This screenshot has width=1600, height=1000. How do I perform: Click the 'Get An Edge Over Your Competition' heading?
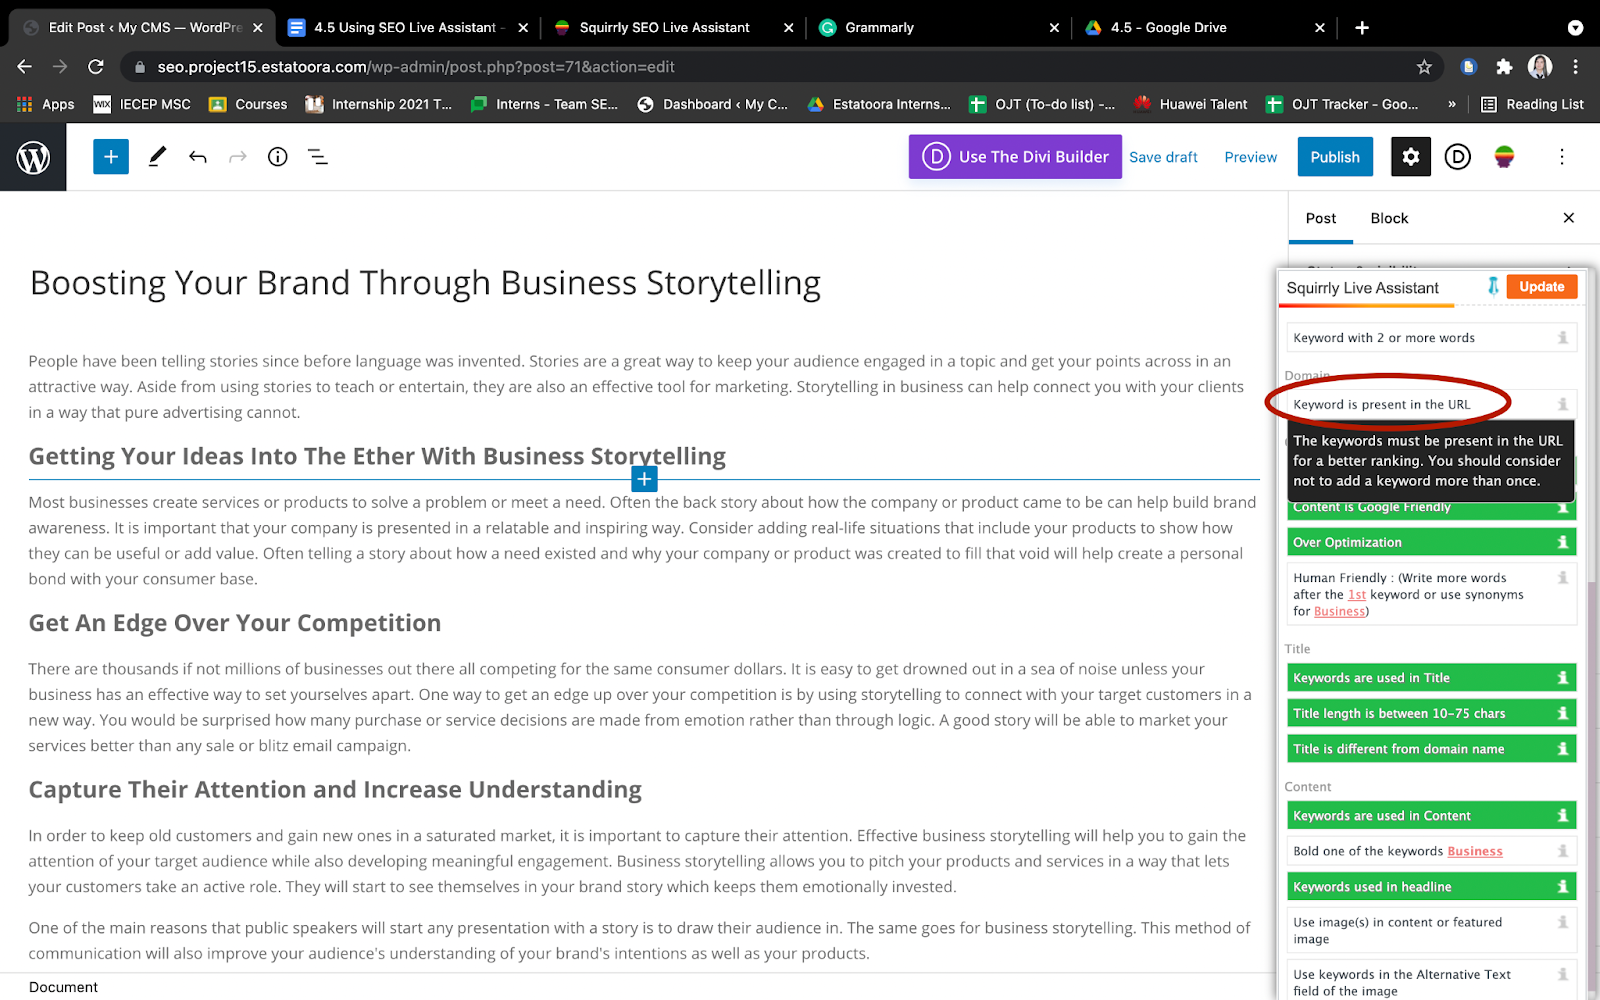(x=235, y=623)
